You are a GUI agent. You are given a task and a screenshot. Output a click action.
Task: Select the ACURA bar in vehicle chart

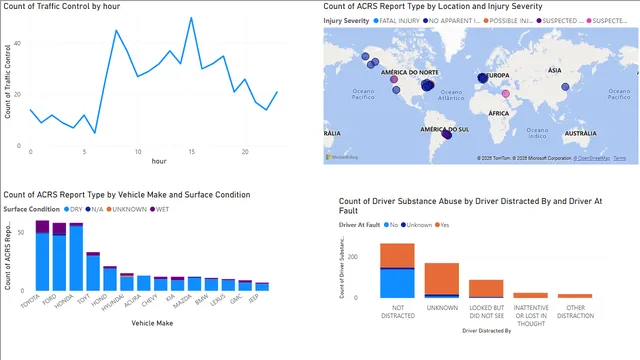click(144, 283)
